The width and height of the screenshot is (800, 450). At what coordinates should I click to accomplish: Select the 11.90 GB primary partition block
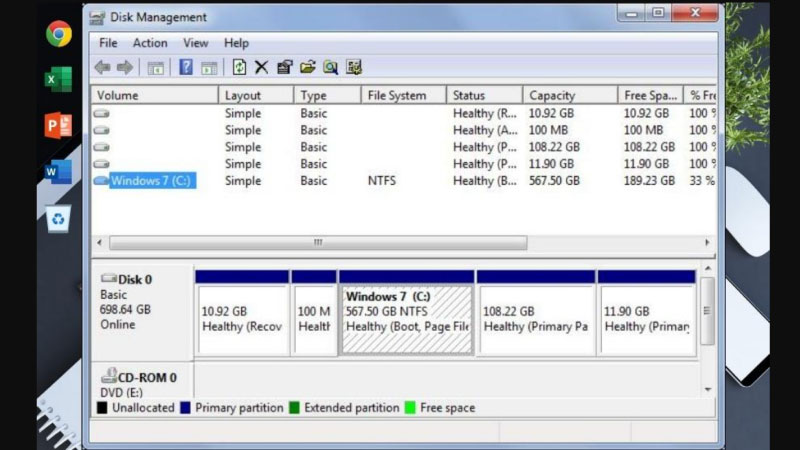(647, 313)
